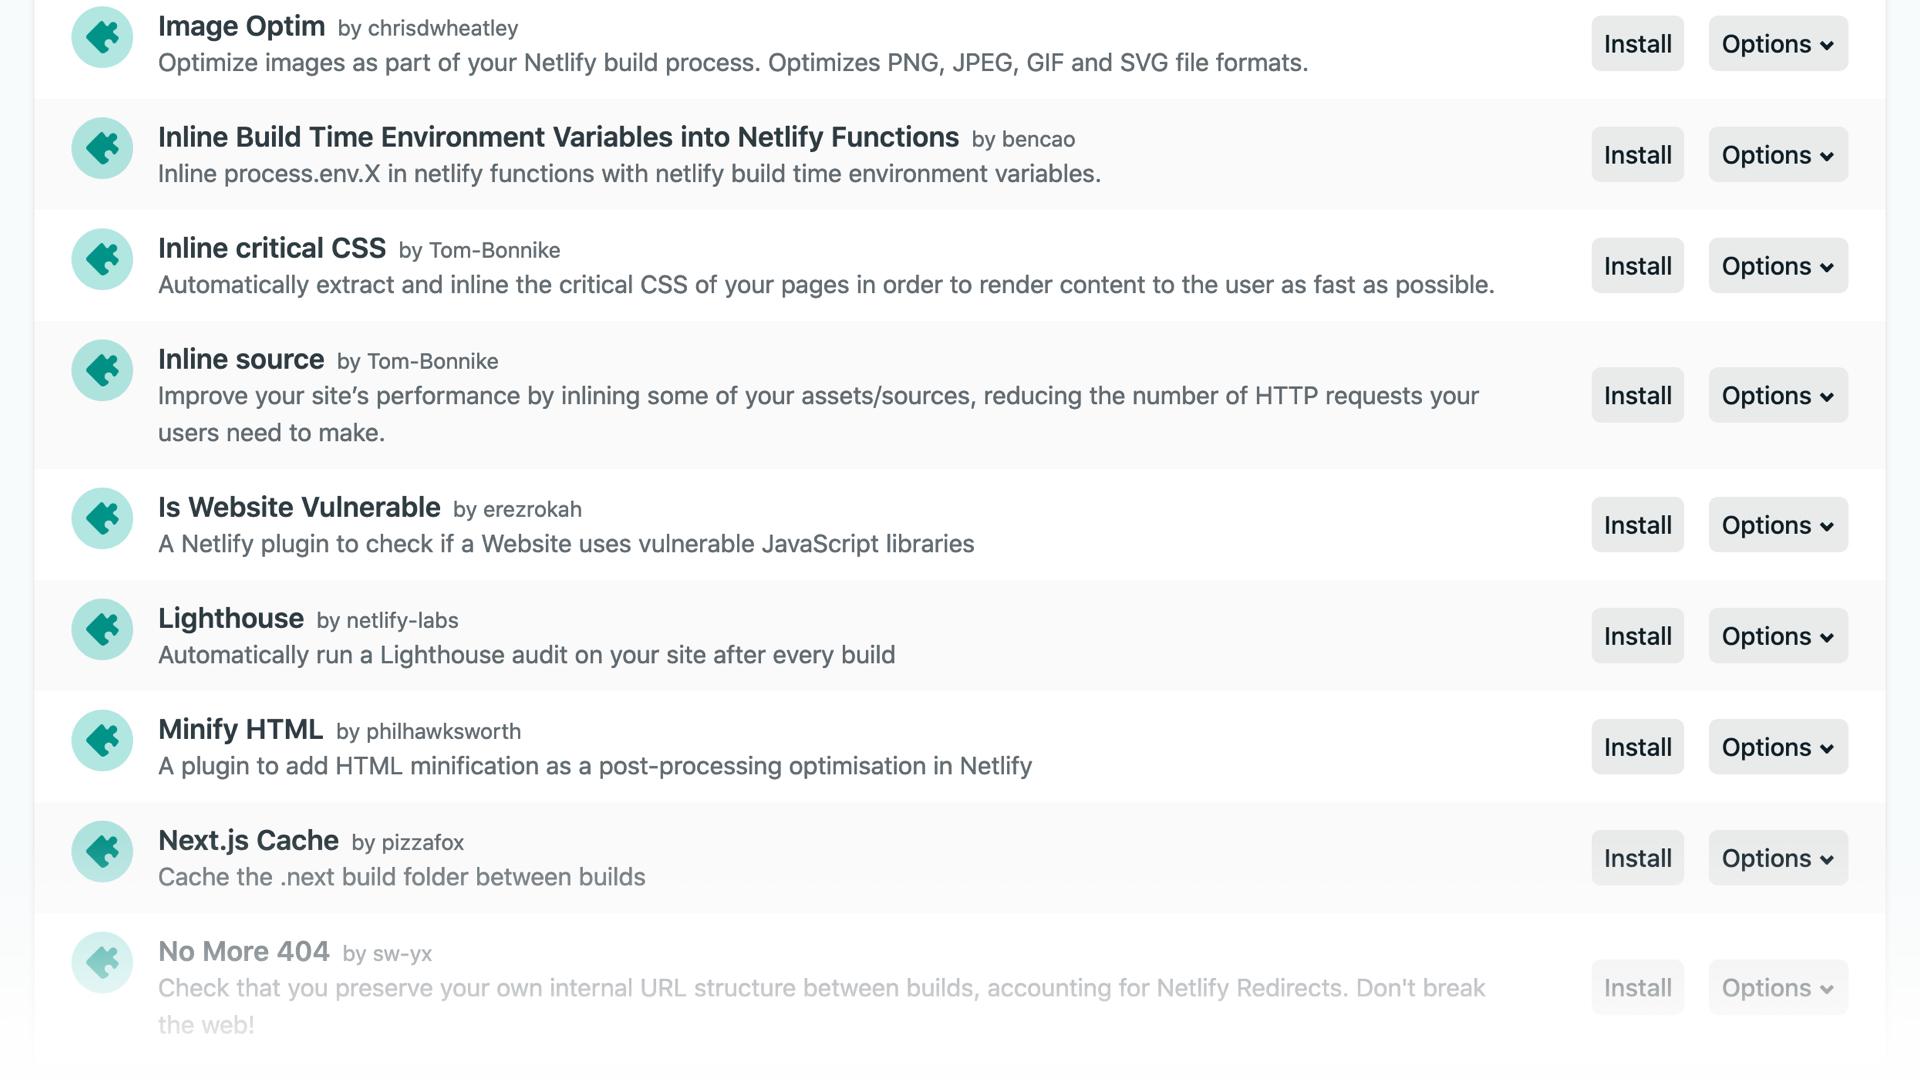The height and width of the screenshot is (1080, 1920).
Task: Open Options for the Image Optim plugin
Action: tap(1777, 44)
